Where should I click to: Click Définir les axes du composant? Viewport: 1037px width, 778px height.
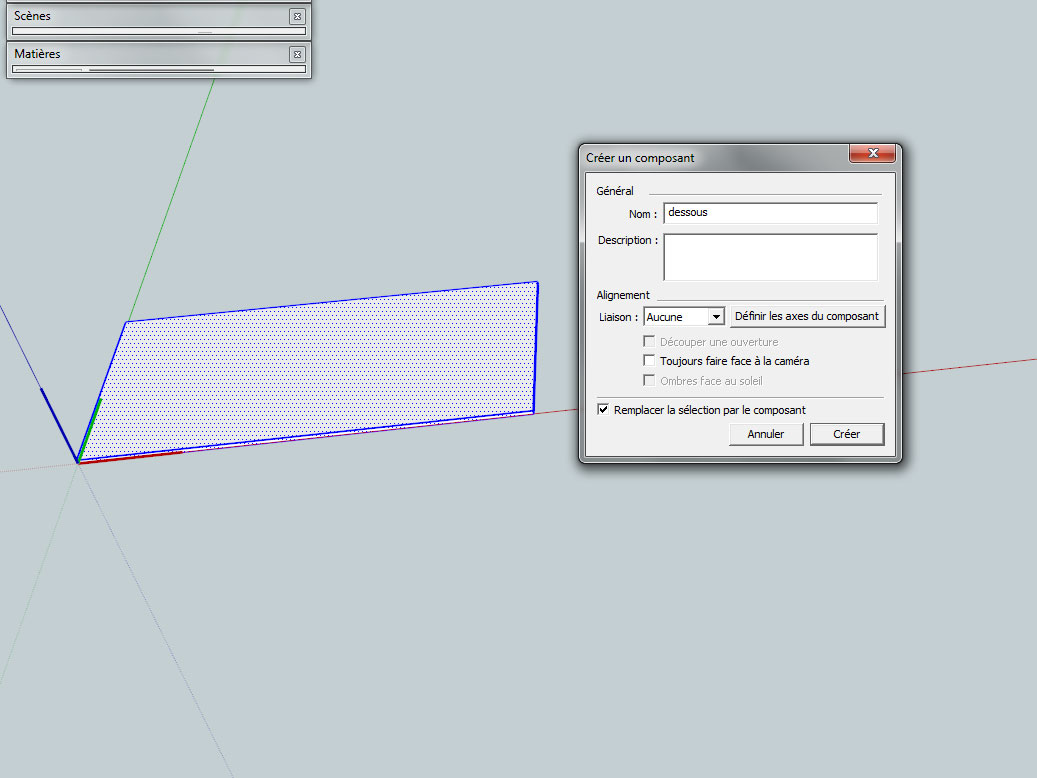pyautogui.click(x=807, y=316)
